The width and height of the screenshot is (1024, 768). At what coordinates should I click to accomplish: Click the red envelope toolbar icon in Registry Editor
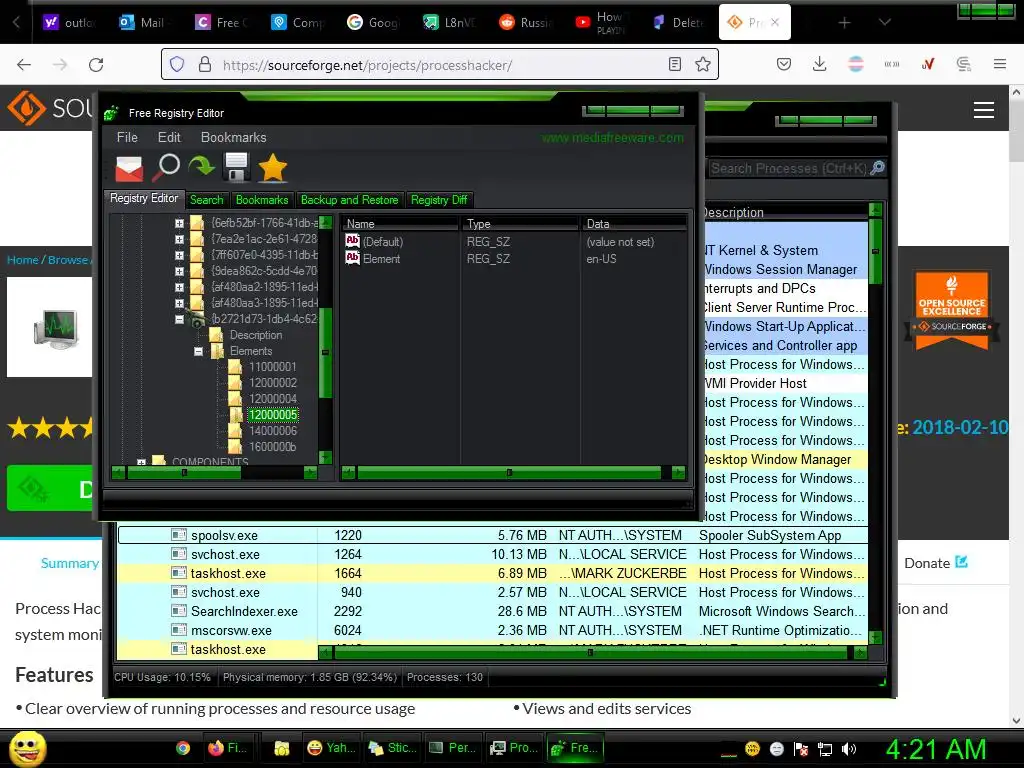pyautogui.click(x=129, y=168)
